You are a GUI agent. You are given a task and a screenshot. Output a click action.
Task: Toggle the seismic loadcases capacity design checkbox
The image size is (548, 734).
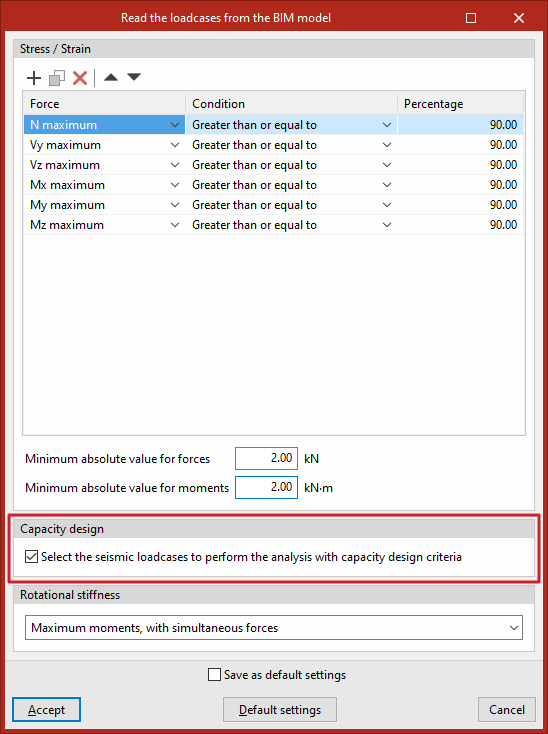[x=31, y=557]
